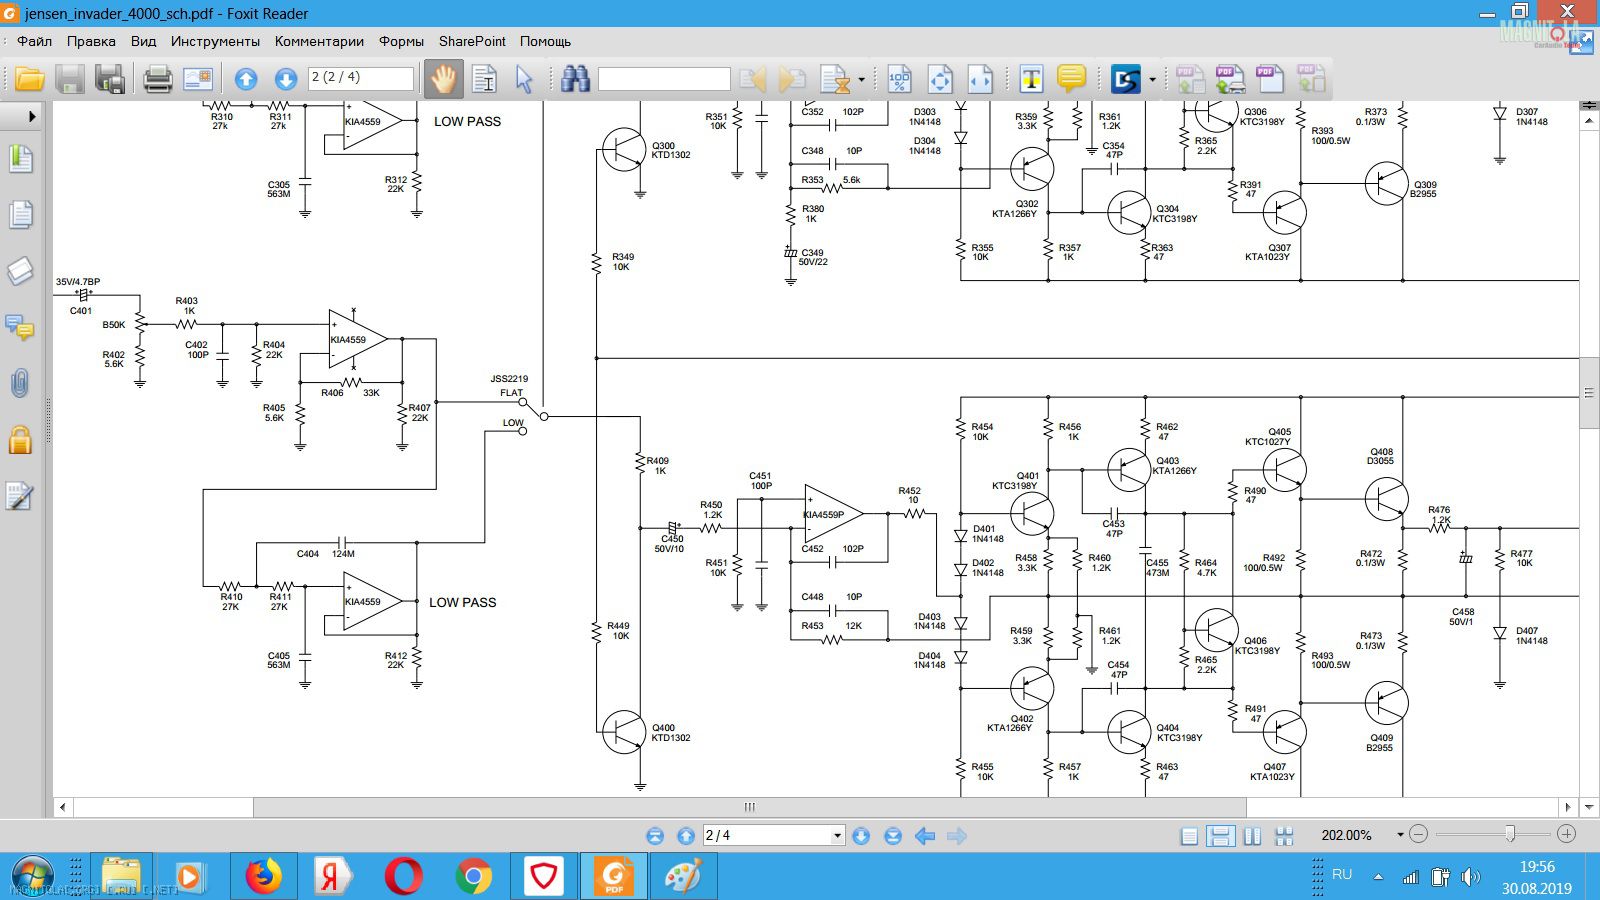Click the horizontal scrollbar right arrow

[x=1567, y=807]
